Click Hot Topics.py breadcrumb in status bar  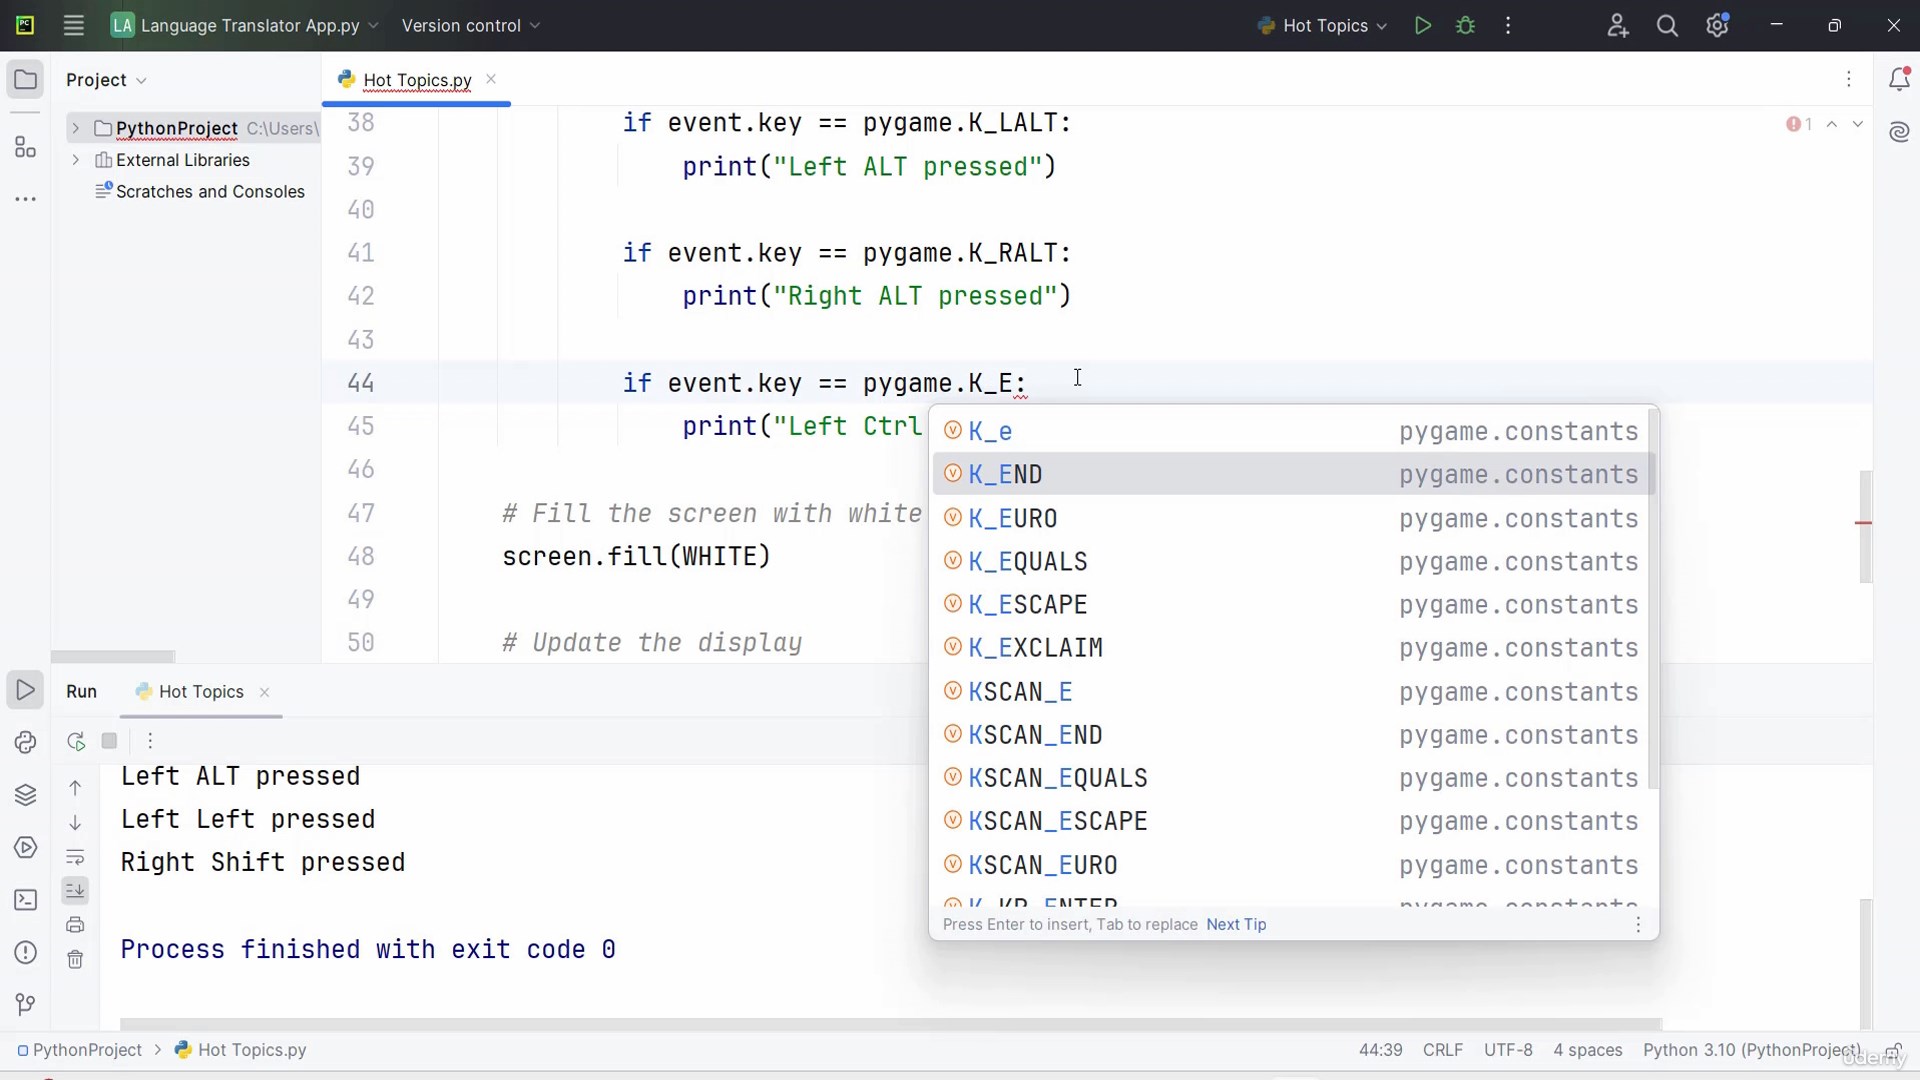(241, 1050)
